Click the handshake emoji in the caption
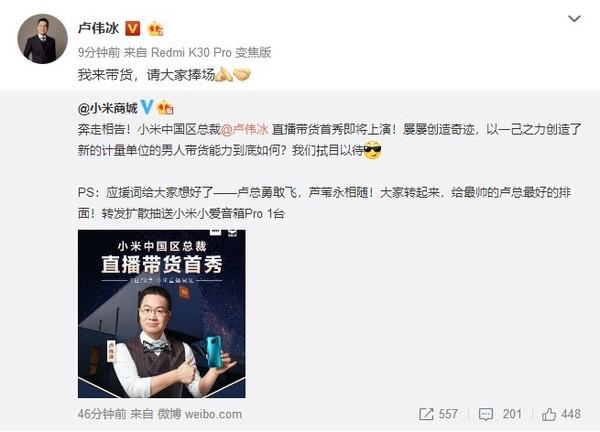The height and width of the screenshot is (432, 600). coord(242,74)
